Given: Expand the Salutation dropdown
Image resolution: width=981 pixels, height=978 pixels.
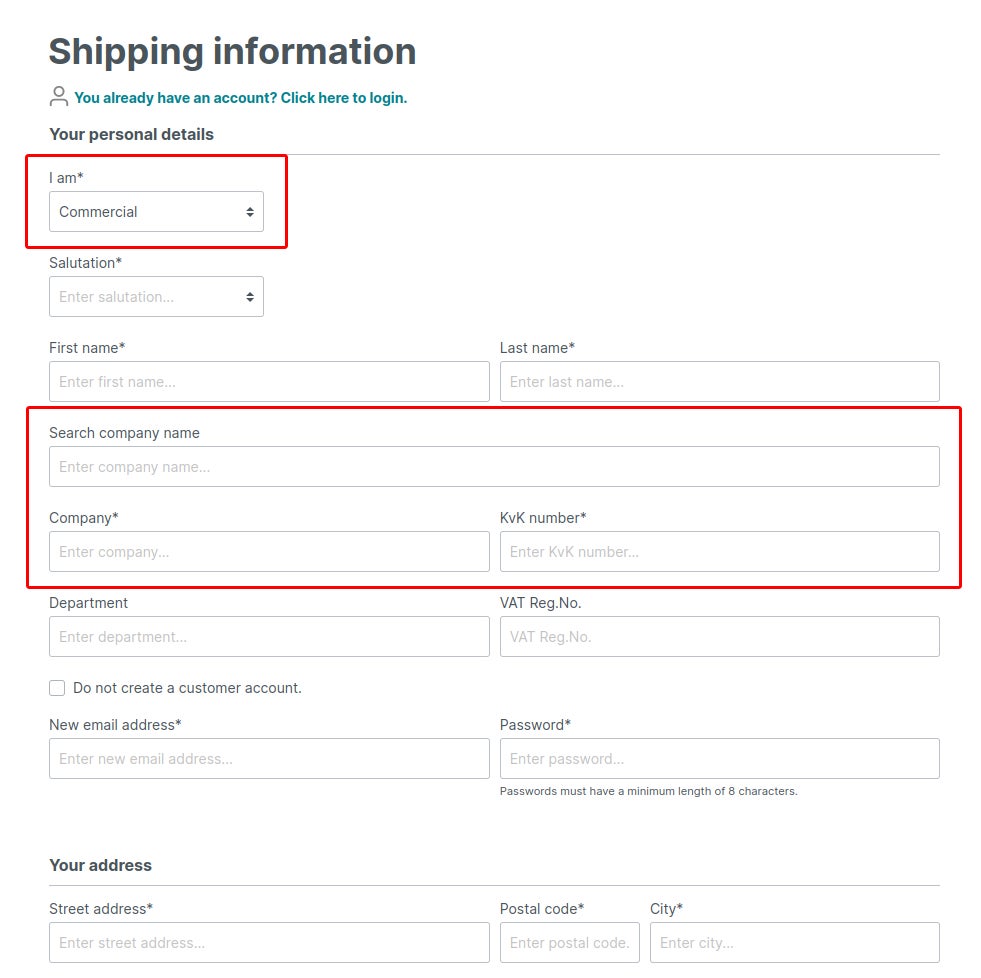Looking at the screenshot, I should point(156,297).
